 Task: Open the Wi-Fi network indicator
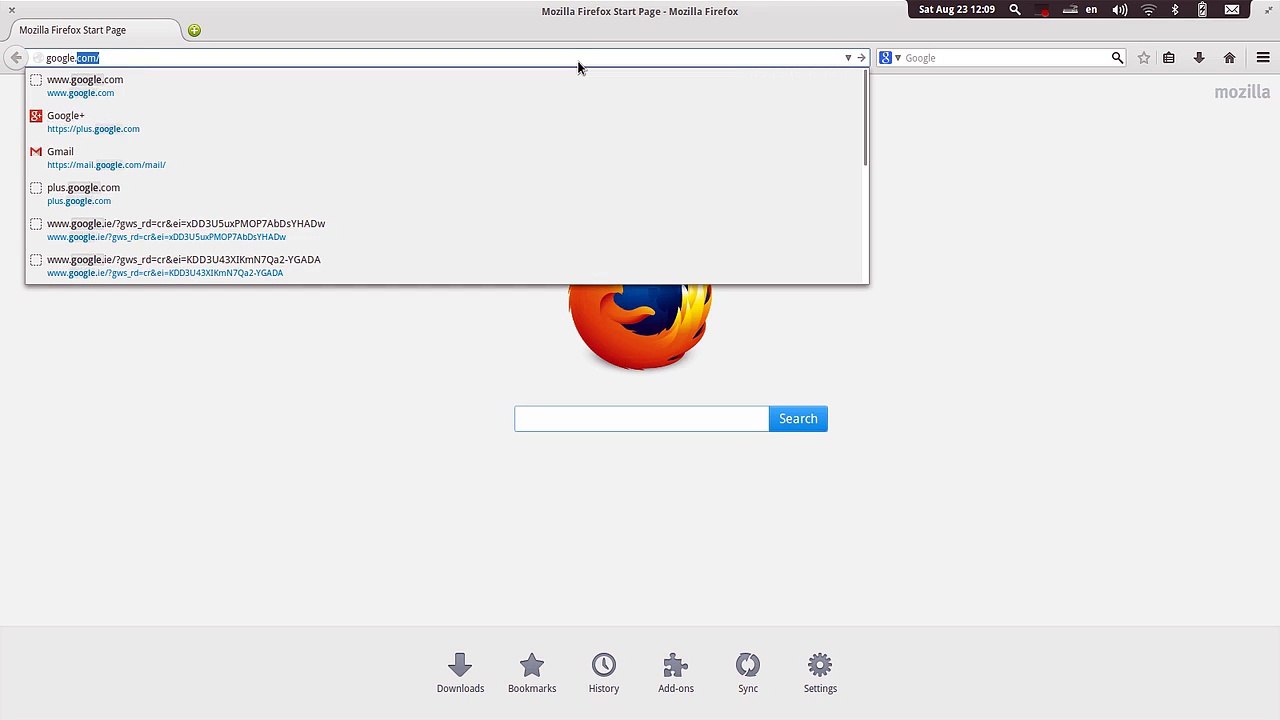(x=1148, y=10)
